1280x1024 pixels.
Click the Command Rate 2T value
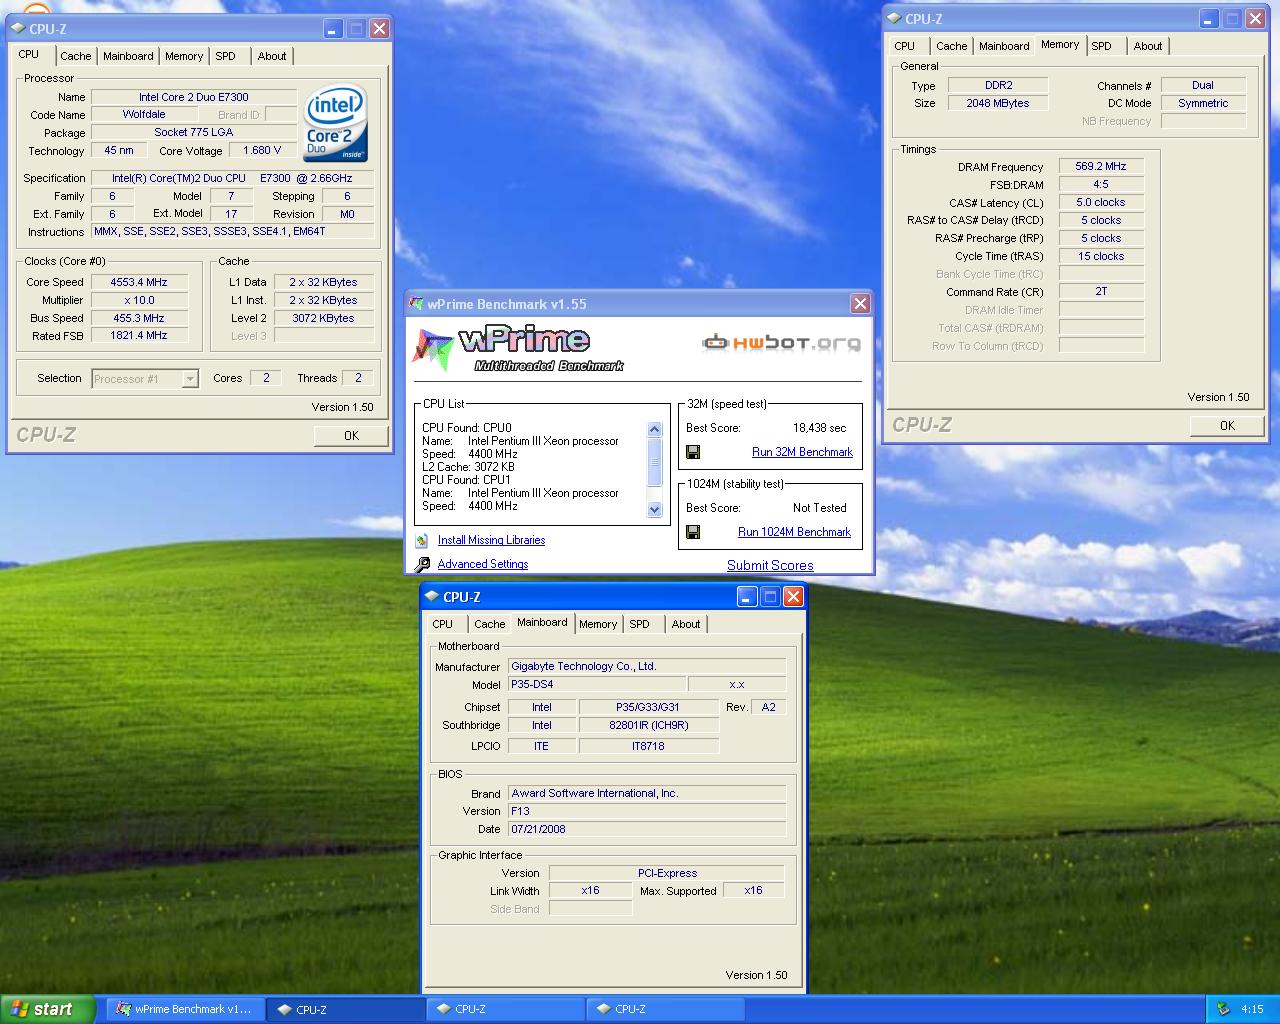[x=1101, y=291]
